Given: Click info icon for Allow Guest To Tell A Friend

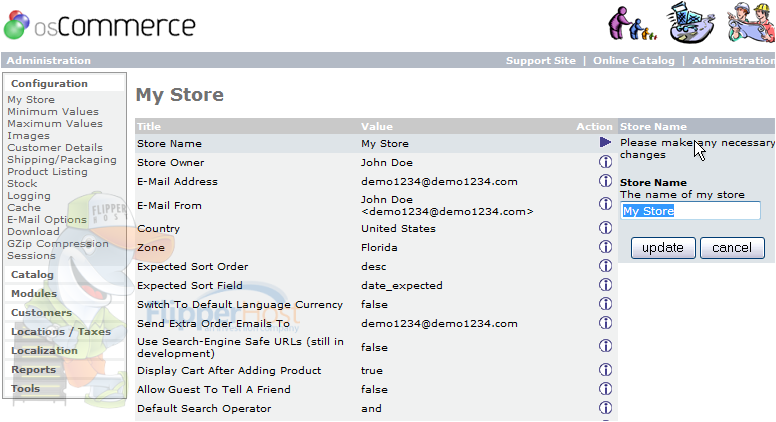Looking at the screenshot, I should coord(605,388).
